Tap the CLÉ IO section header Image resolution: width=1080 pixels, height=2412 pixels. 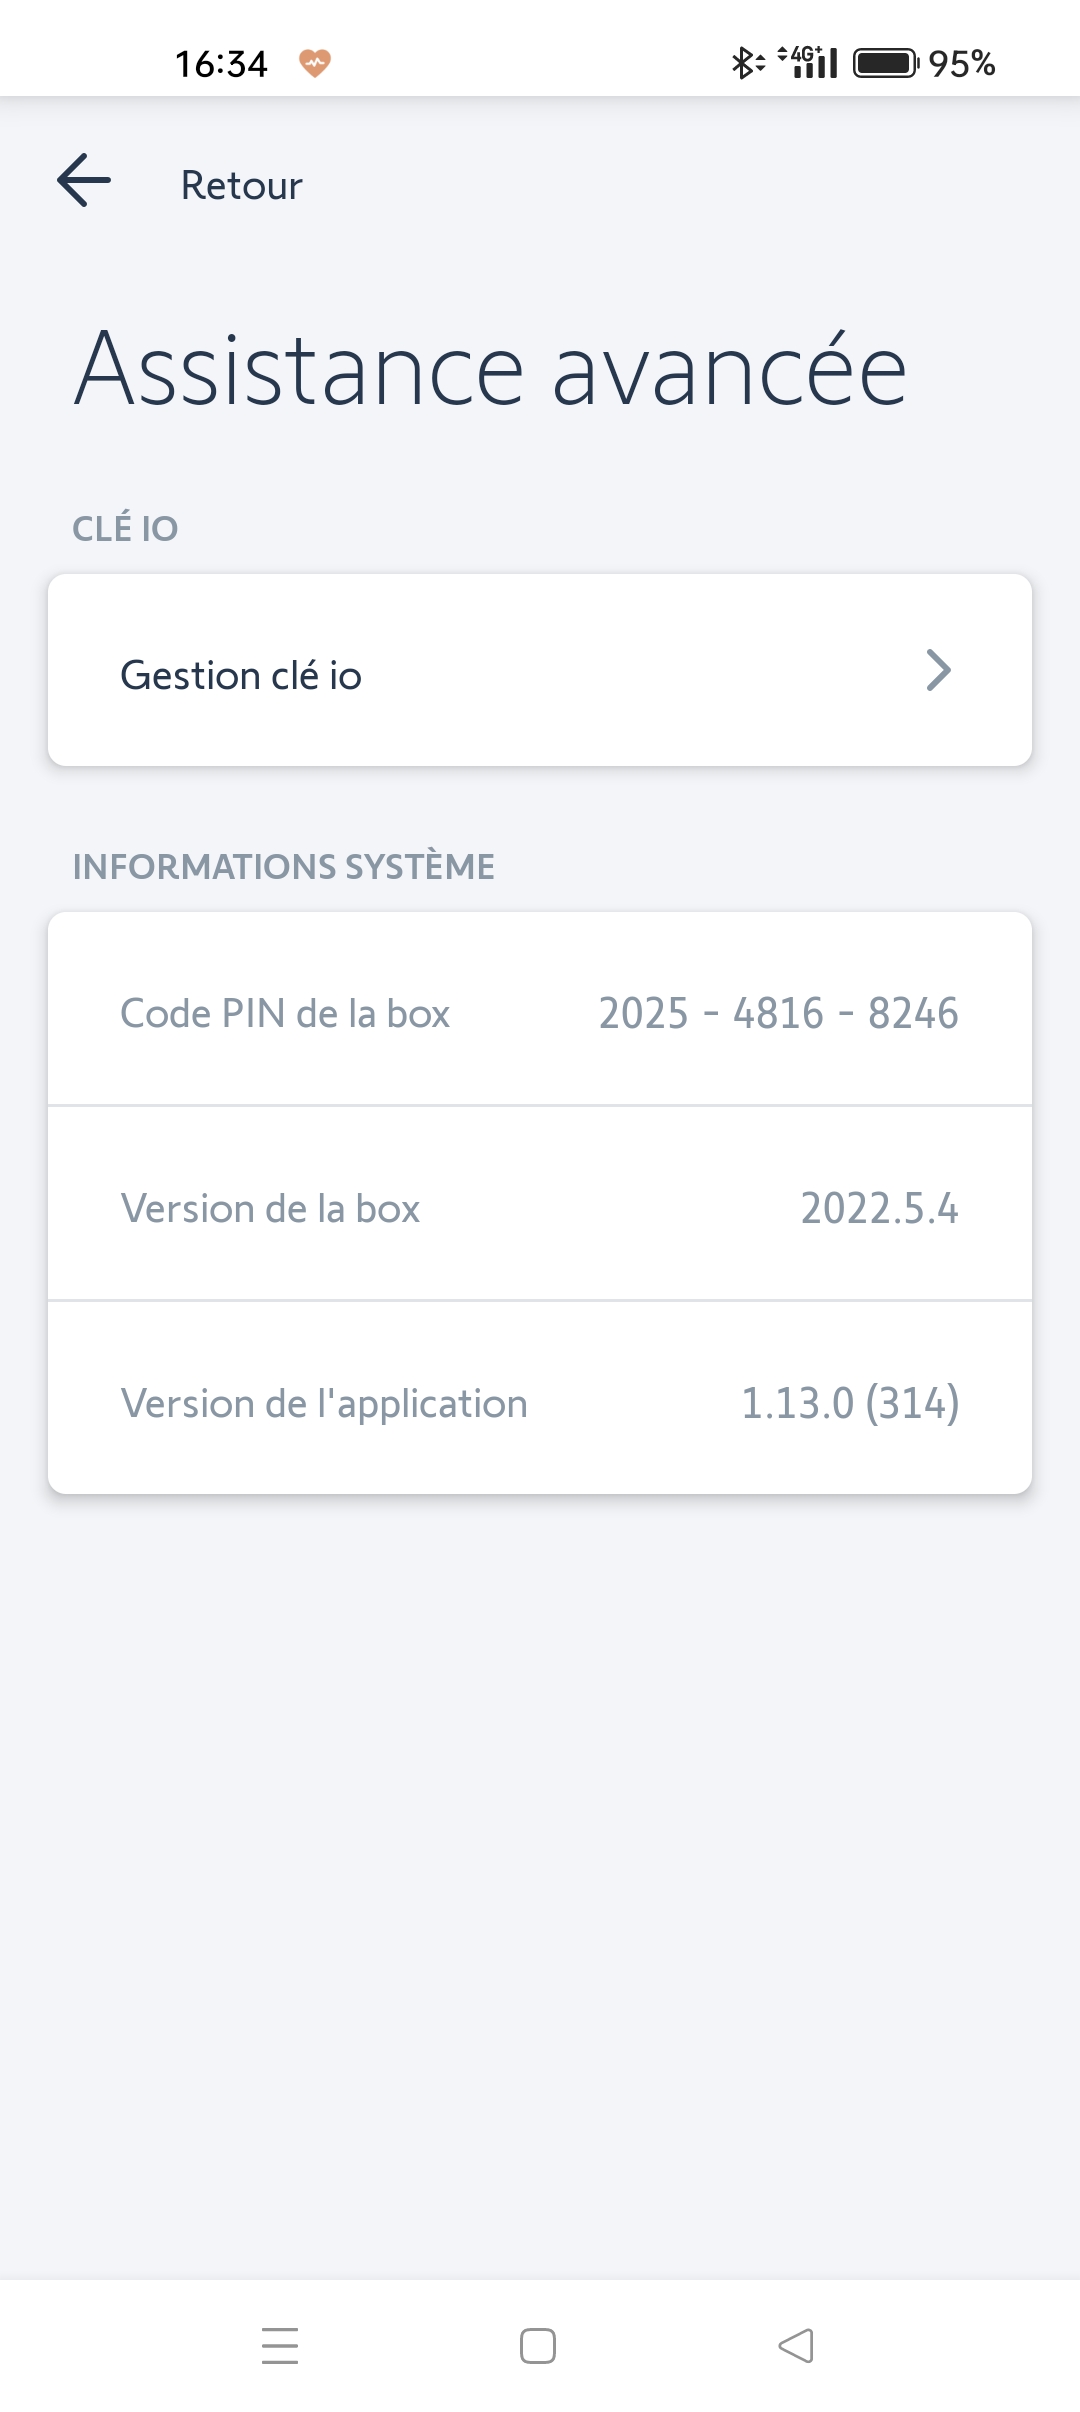(x=125, y=527)
